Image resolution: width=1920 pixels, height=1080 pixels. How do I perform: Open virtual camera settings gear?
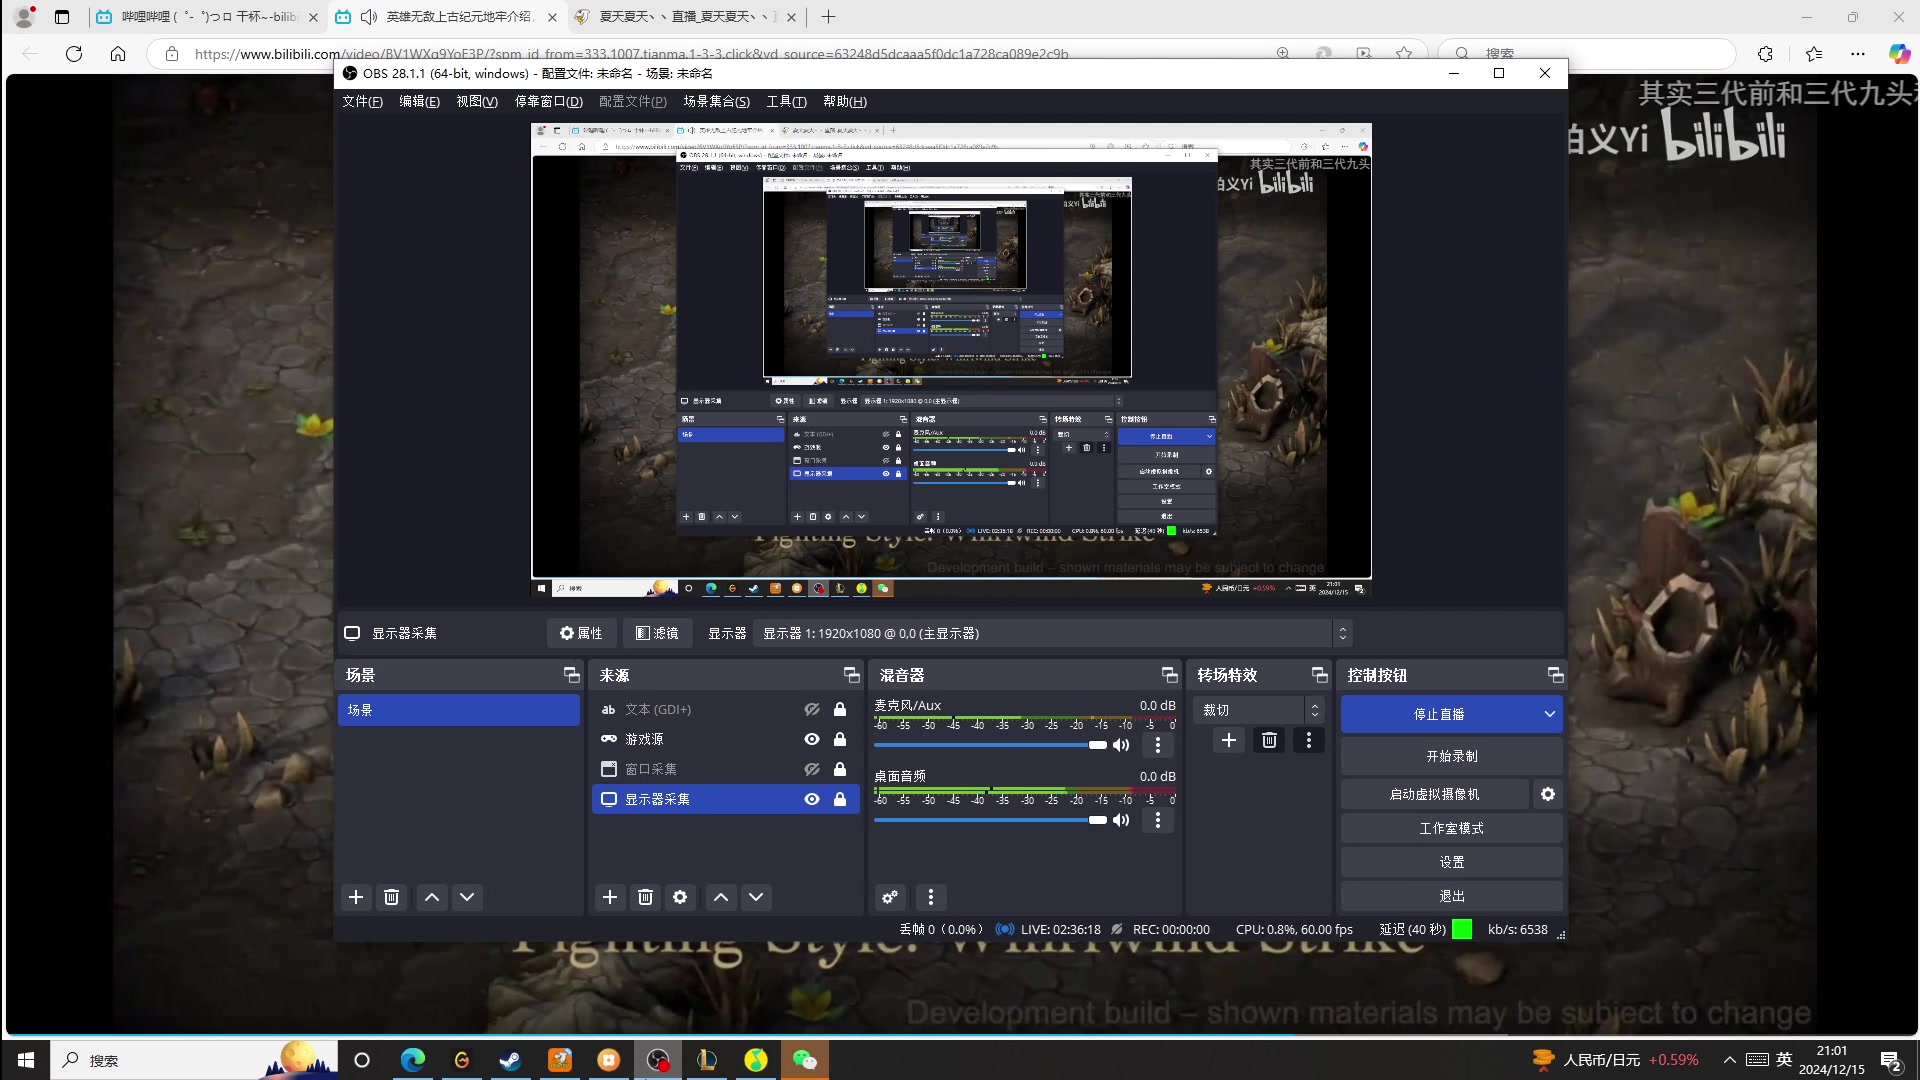(1548, 794)
